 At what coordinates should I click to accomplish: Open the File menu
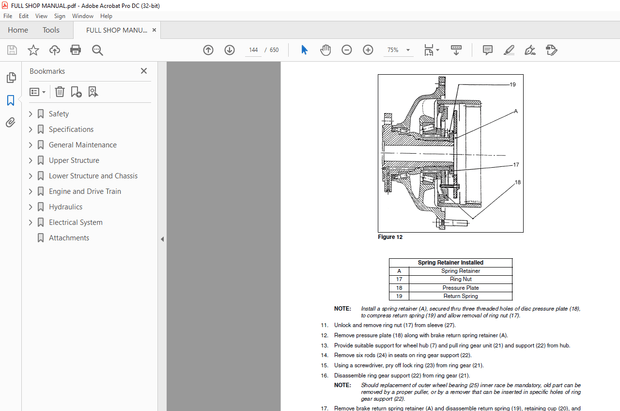(8, 16)
